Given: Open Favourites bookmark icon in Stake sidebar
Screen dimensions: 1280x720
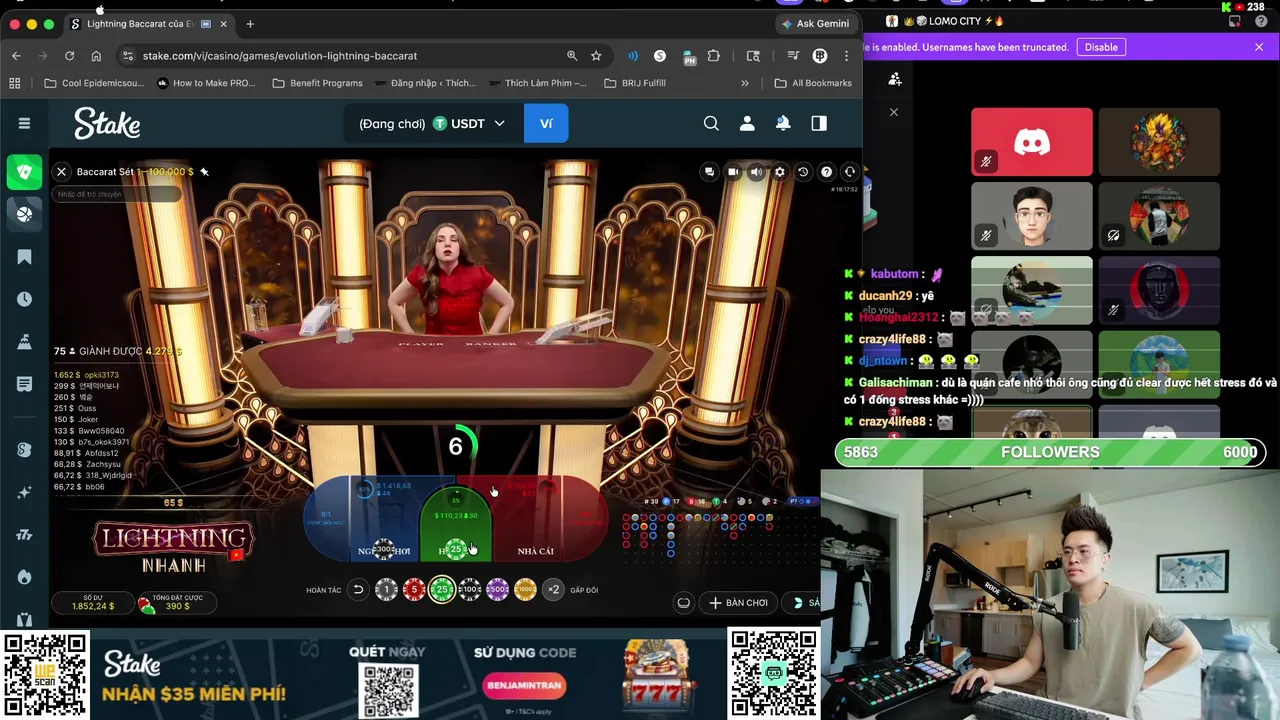Looking at the screenshot, I should (24, 257).
